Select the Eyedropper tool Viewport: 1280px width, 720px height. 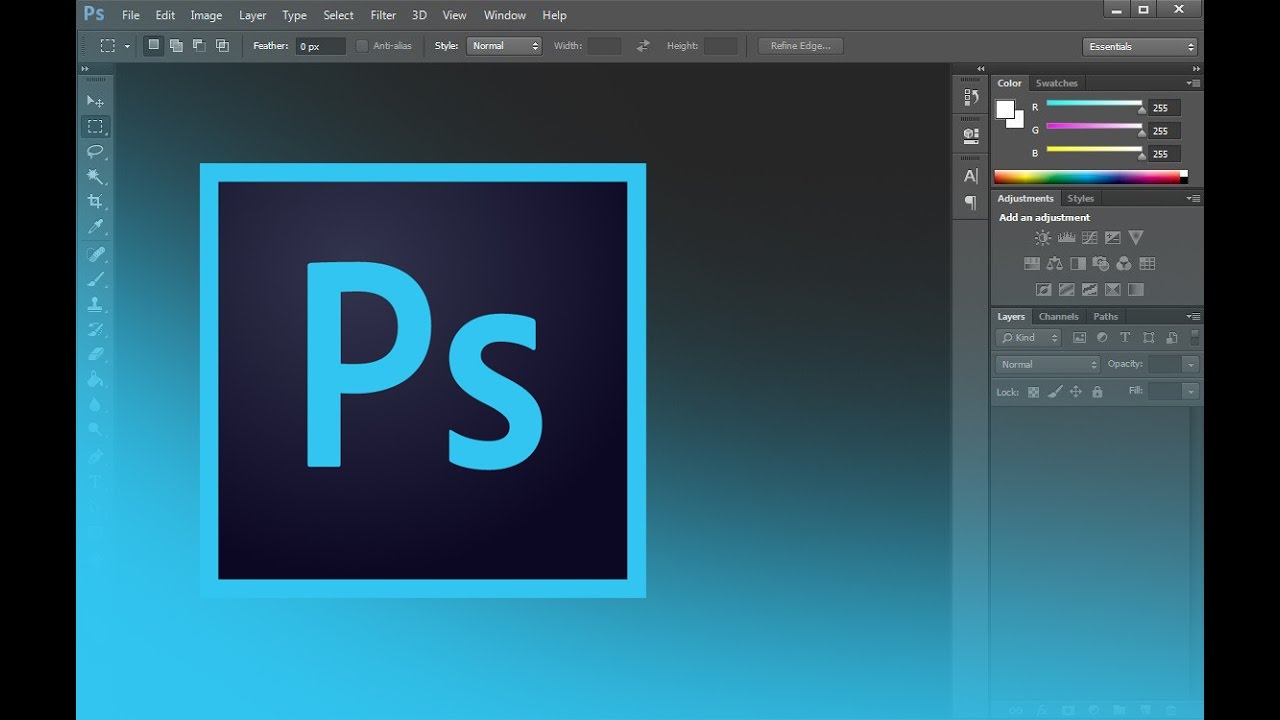[x=95, y=227]
